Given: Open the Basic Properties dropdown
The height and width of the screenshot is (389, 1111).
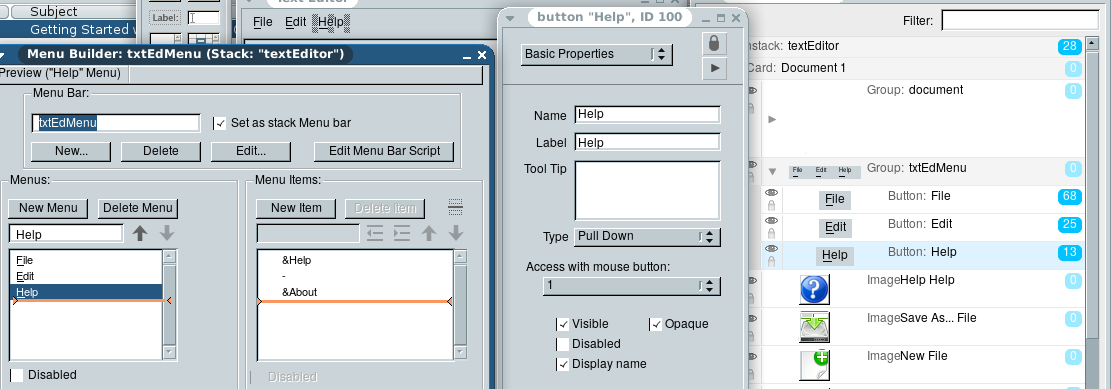Looking at the screenshot, I should [597, 54].
